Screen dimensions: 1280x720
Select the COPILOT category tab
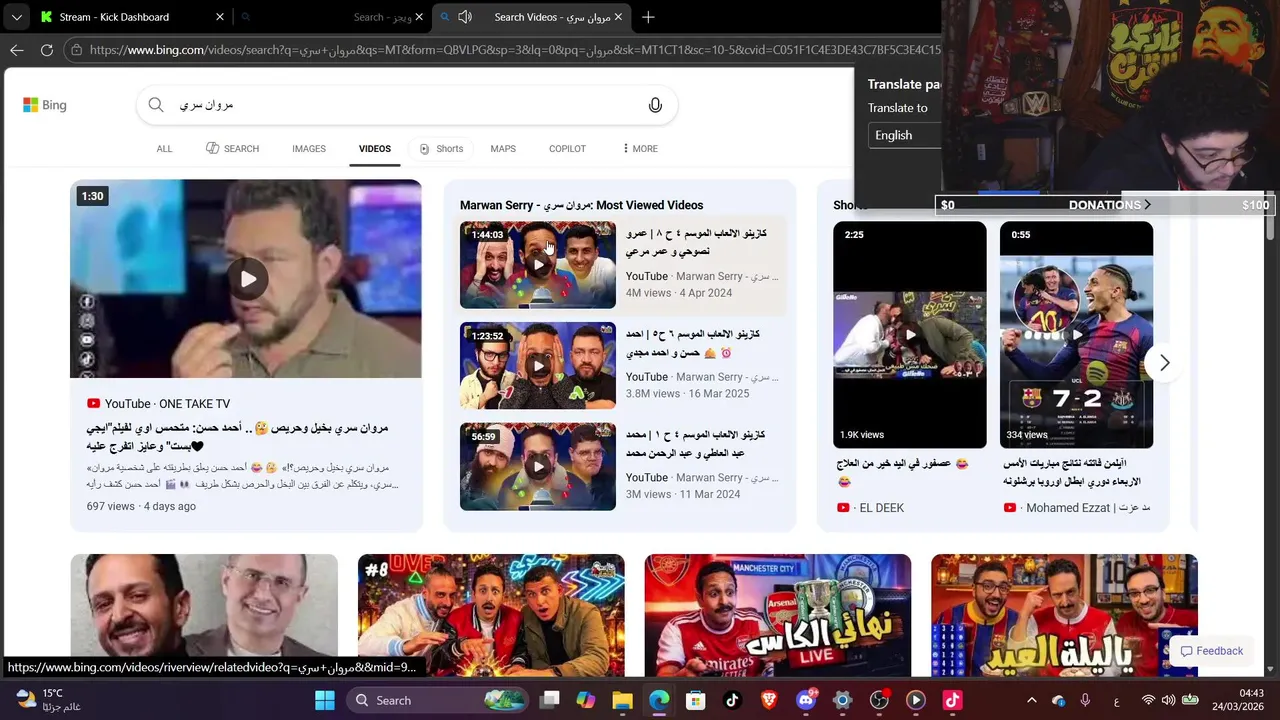[567, 149]
